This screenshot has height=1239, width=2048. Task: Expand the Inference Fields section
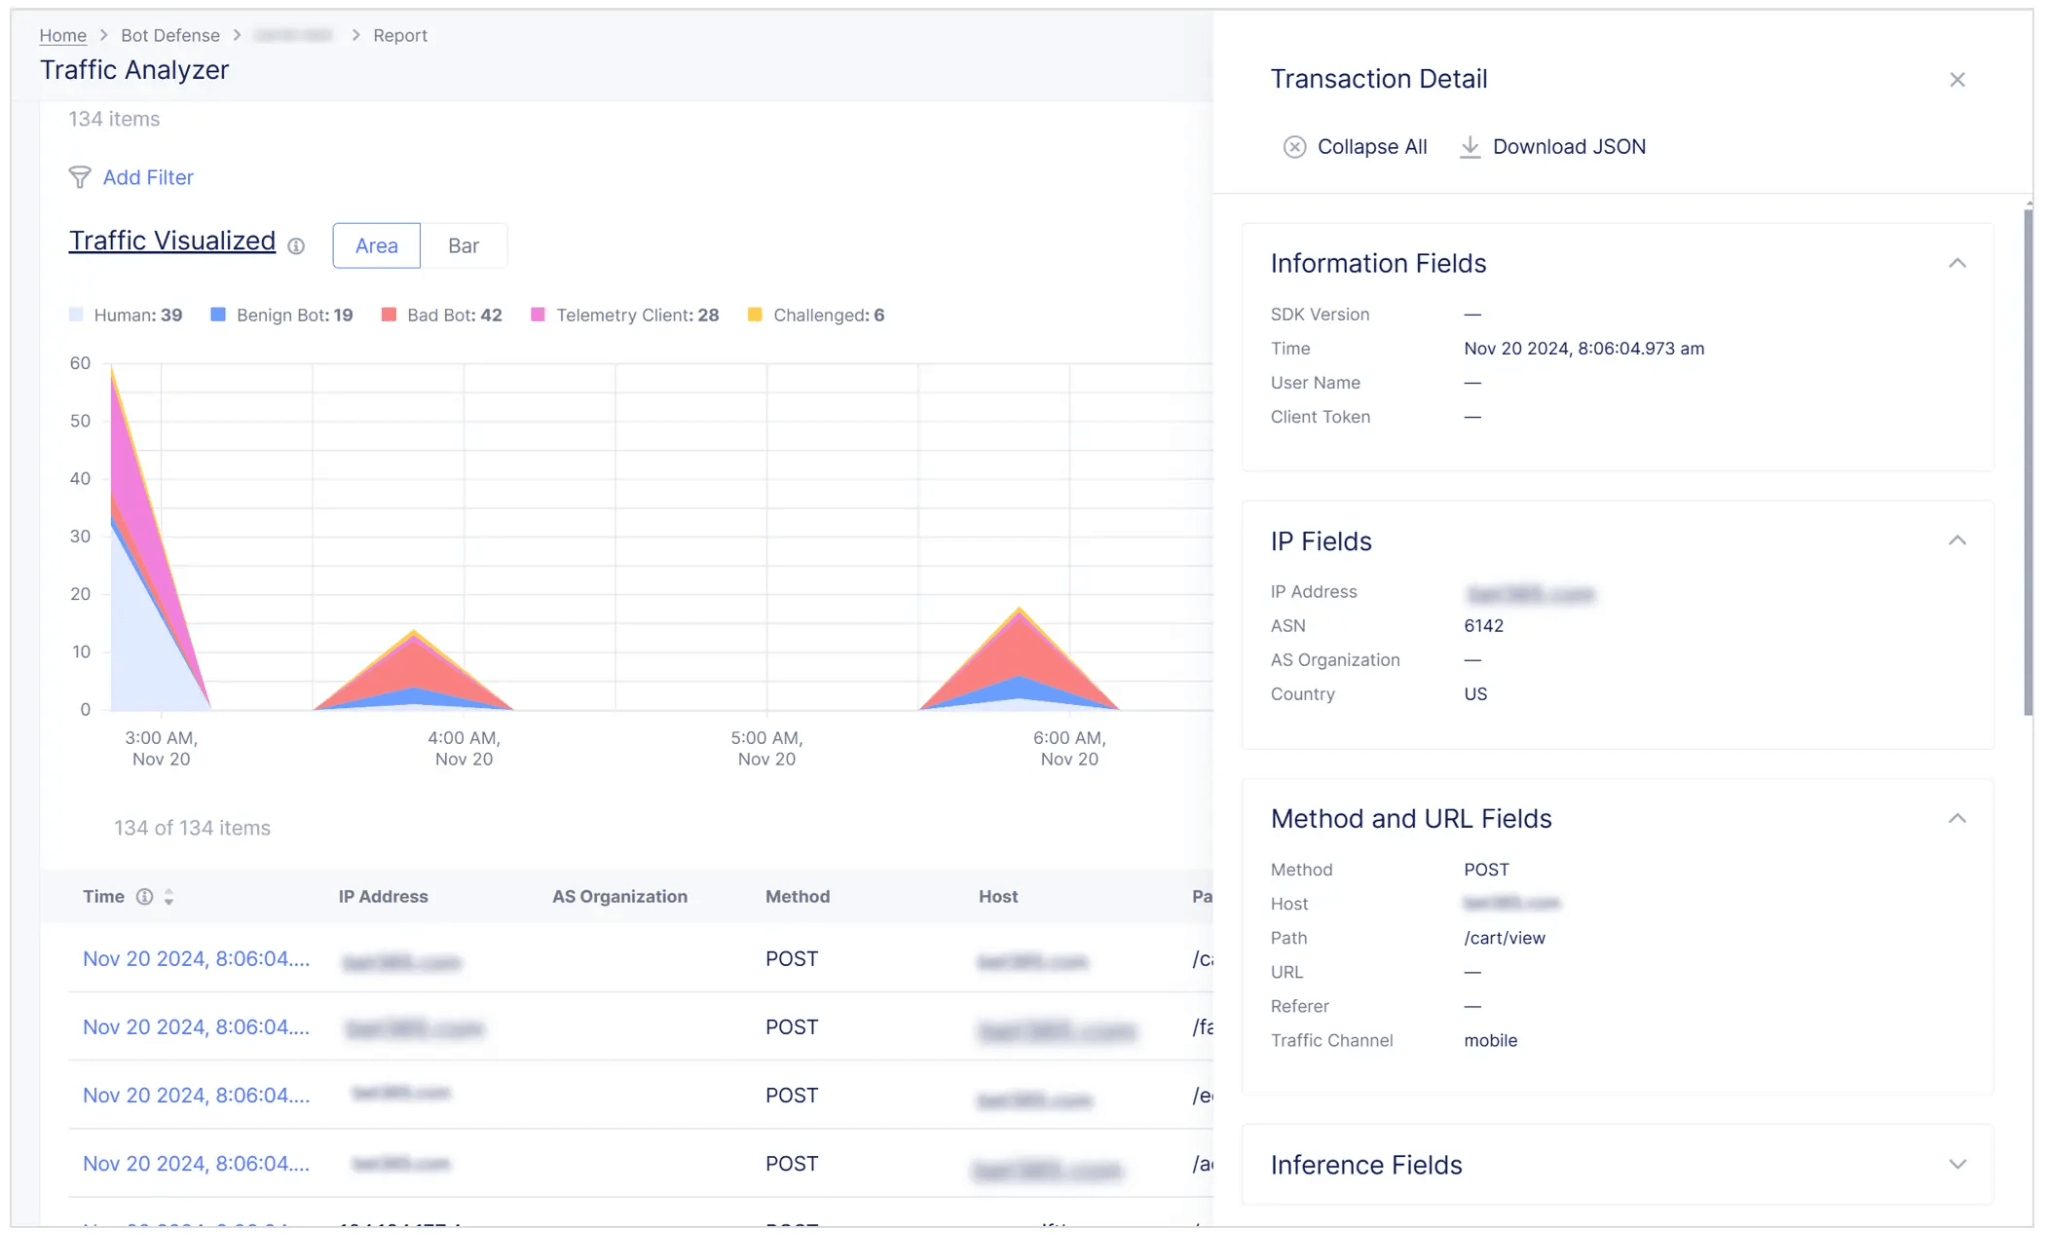coord(1958,1164)
